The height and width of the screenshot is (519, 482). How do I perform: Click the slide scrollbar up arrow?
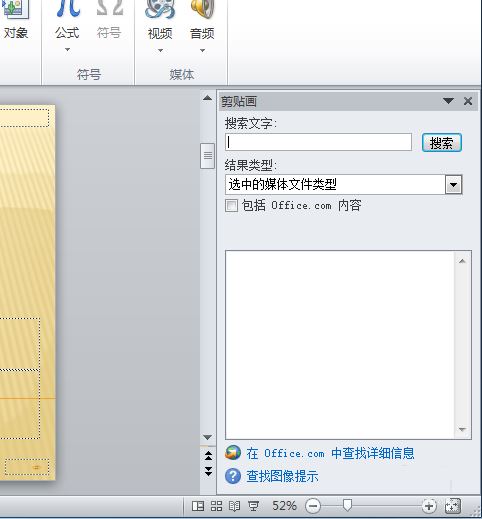(207, 98)
